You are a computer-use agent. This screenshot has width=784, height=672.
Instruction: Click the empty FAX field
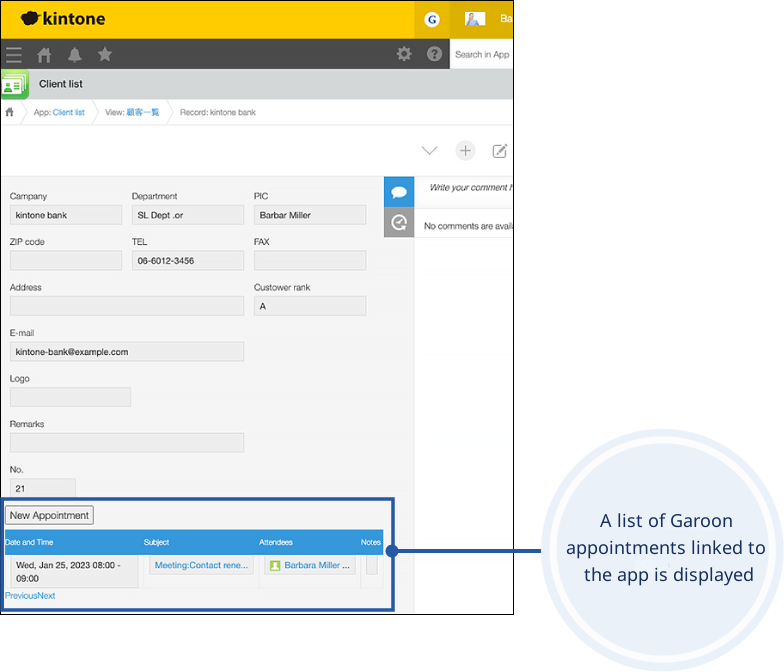310,260
